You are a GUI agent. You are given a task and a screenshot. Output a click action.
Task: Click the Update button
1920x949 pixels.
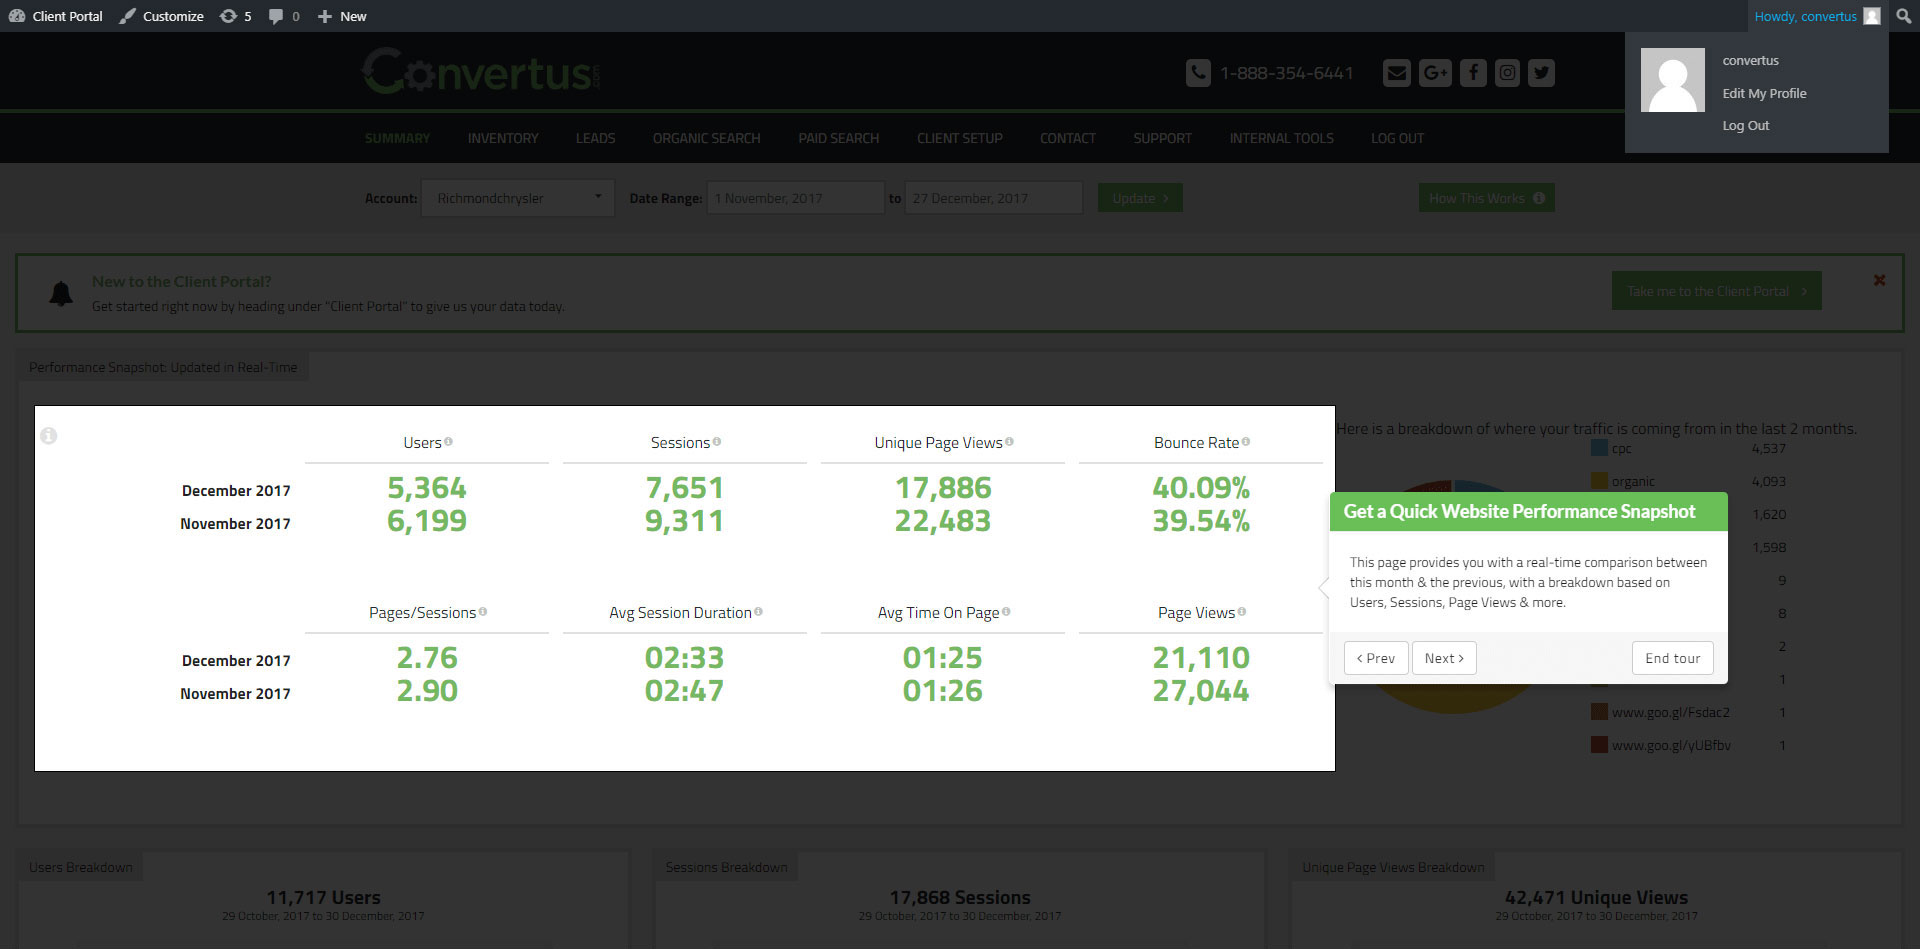coord(1140,198)
